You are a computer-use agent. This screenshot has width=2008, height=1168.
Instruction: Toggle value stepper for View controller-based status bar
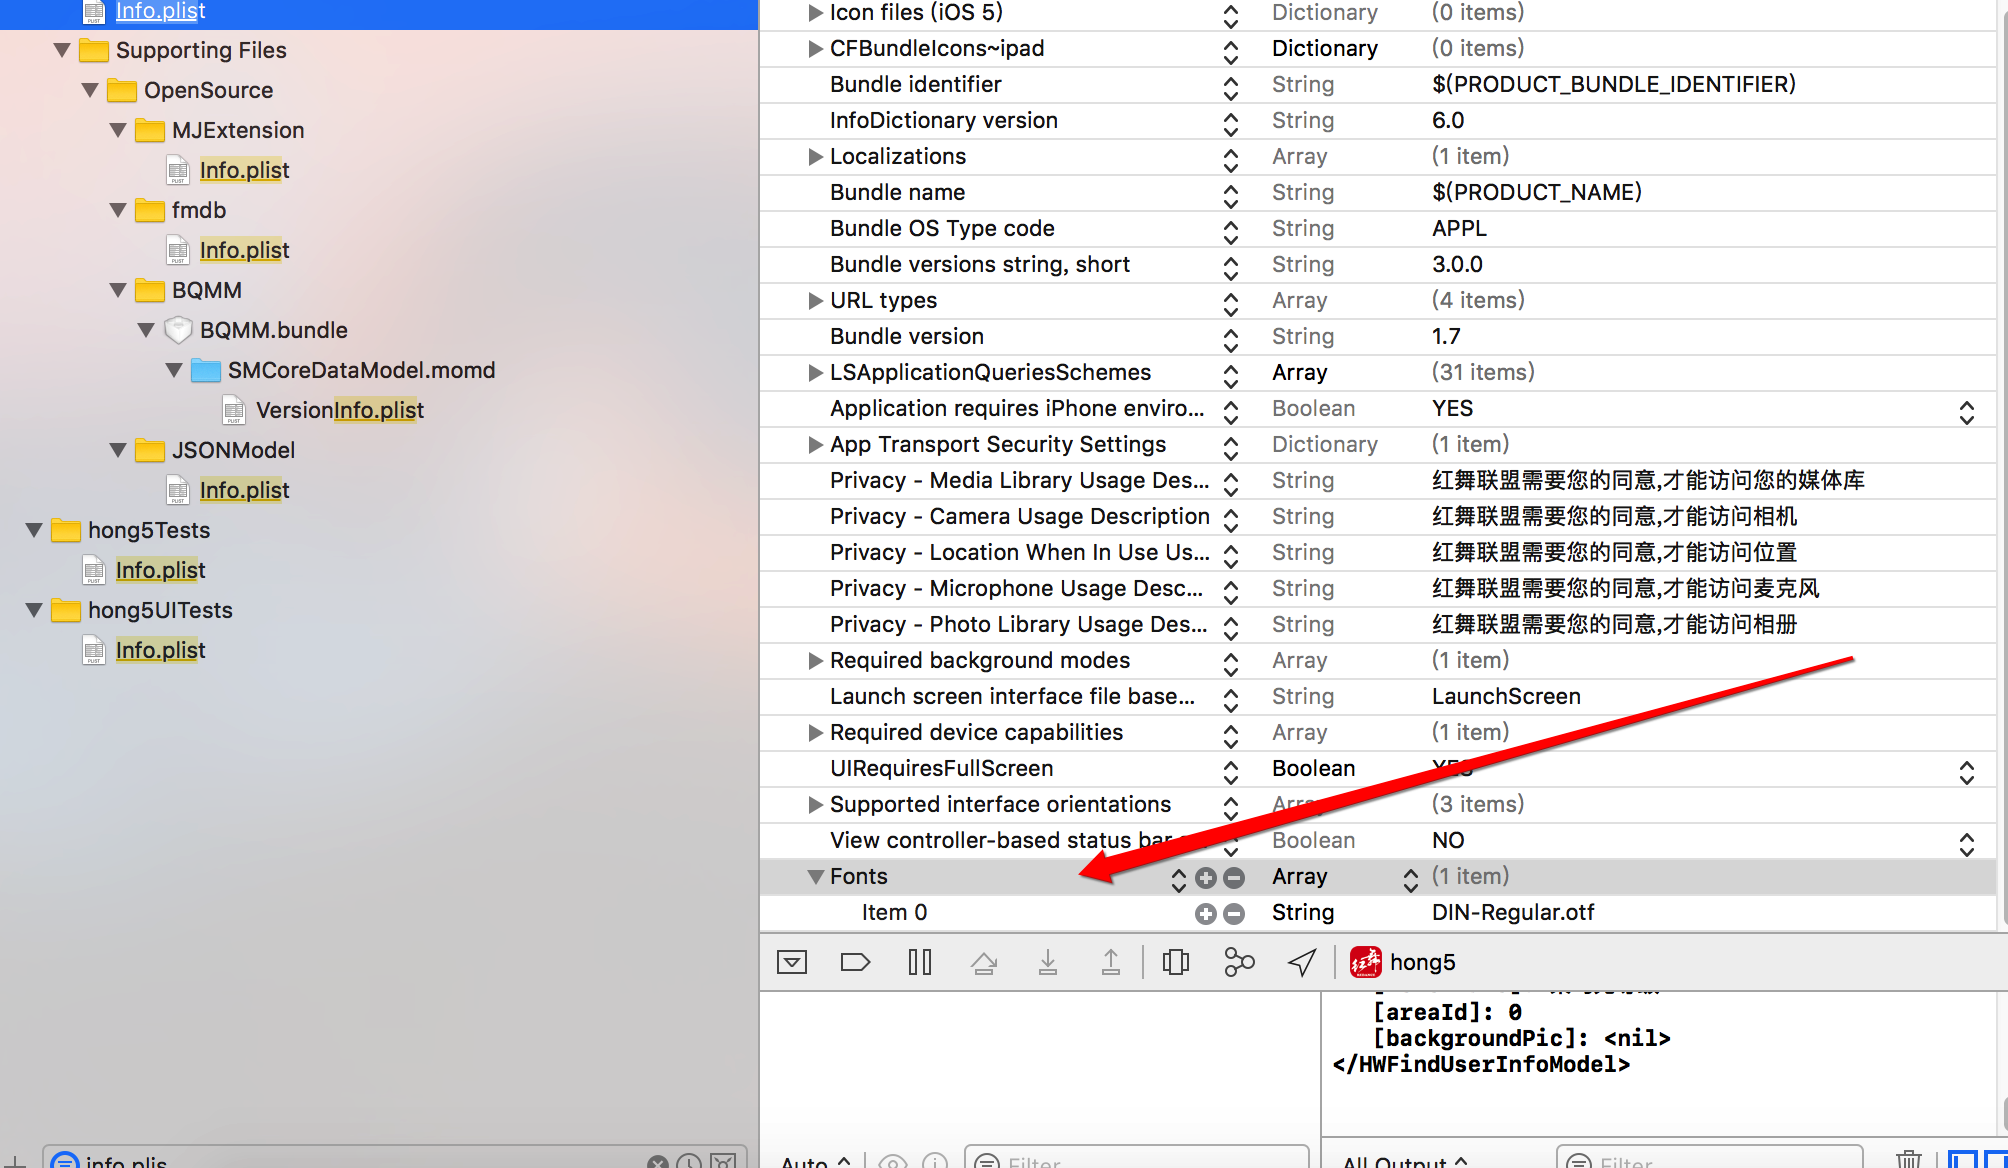[1966, 844]
